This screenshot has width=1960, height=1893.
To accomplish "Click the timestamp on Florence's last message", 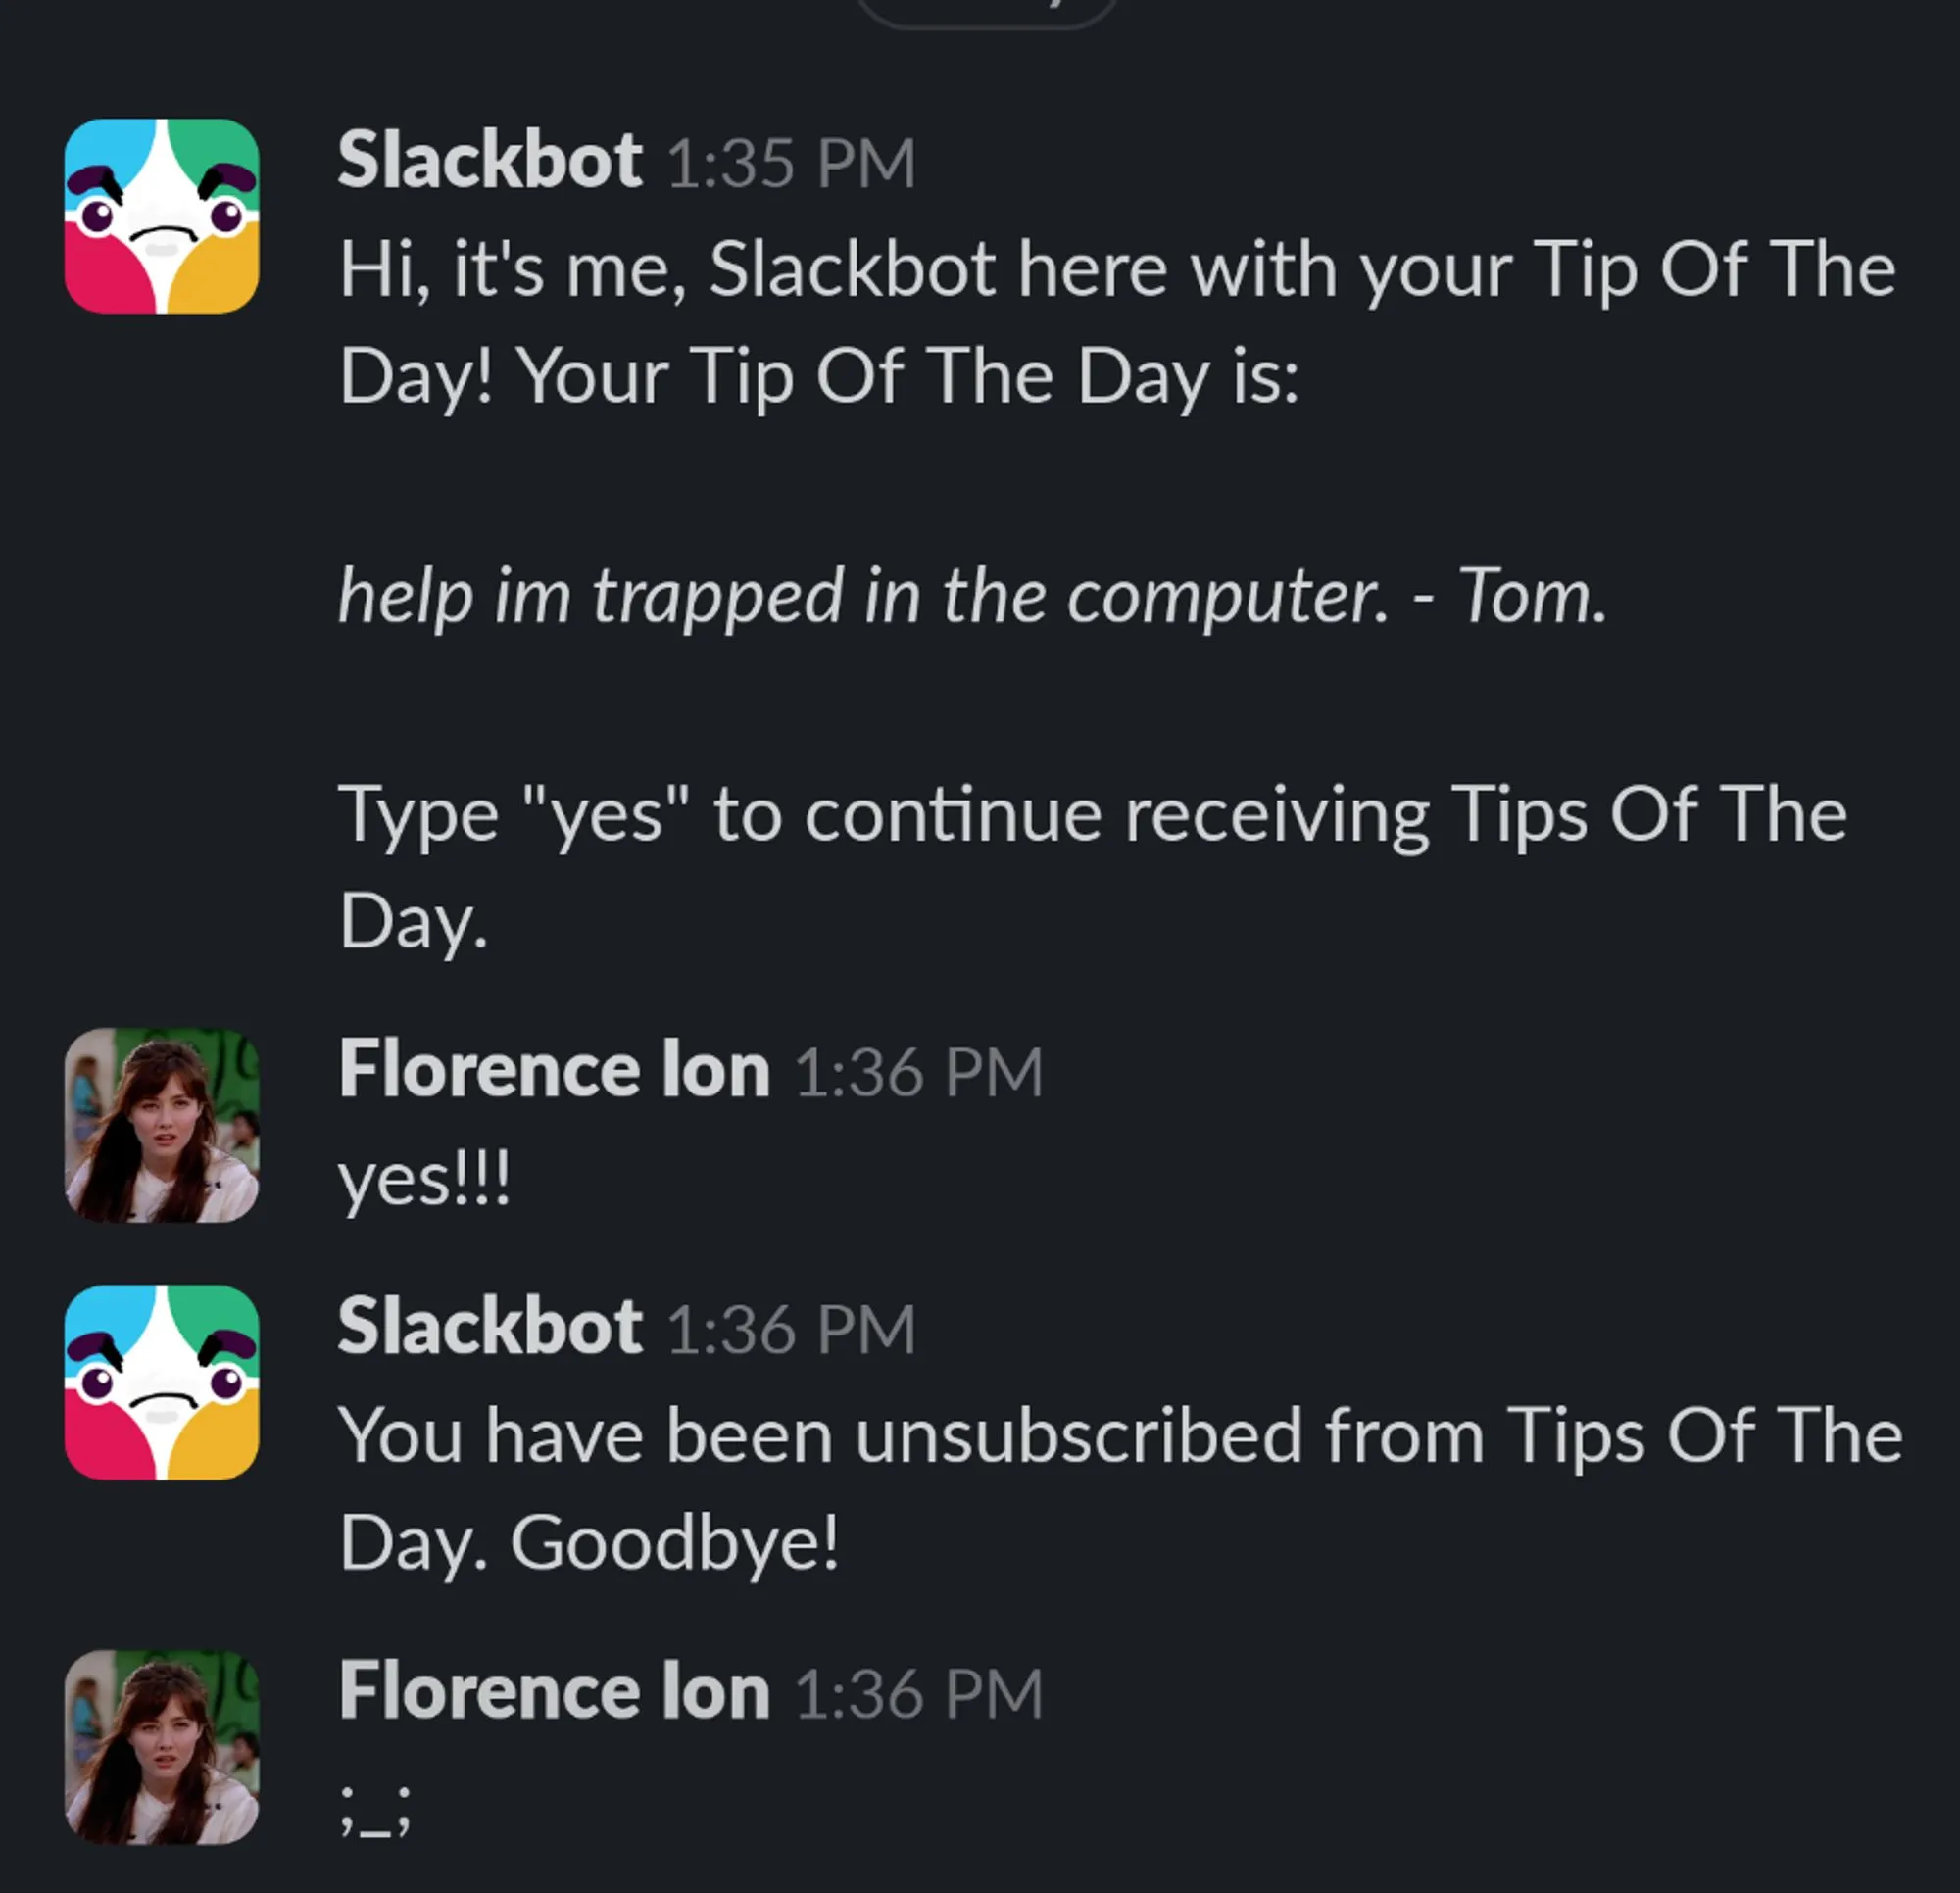I will point(920,1694).
